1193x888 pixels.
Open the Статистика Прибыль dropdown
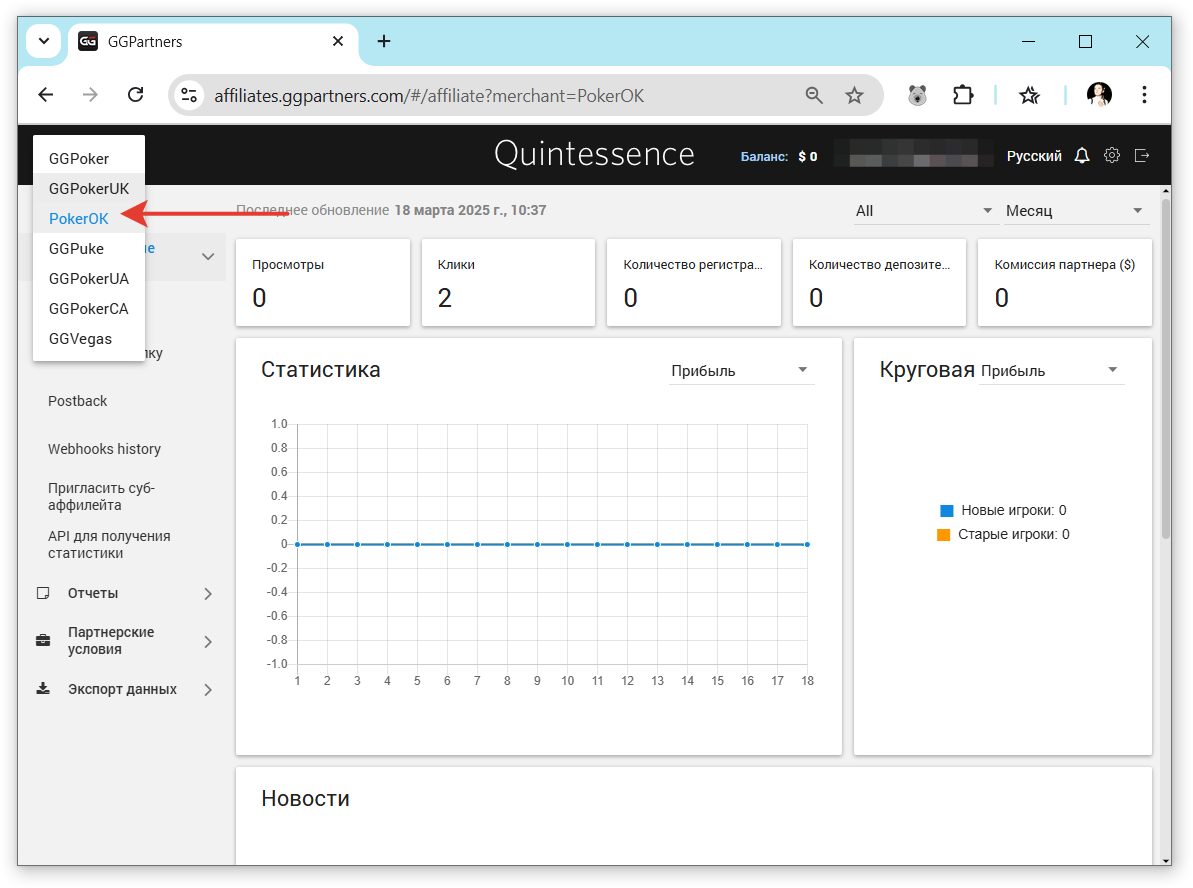point(740,371)
